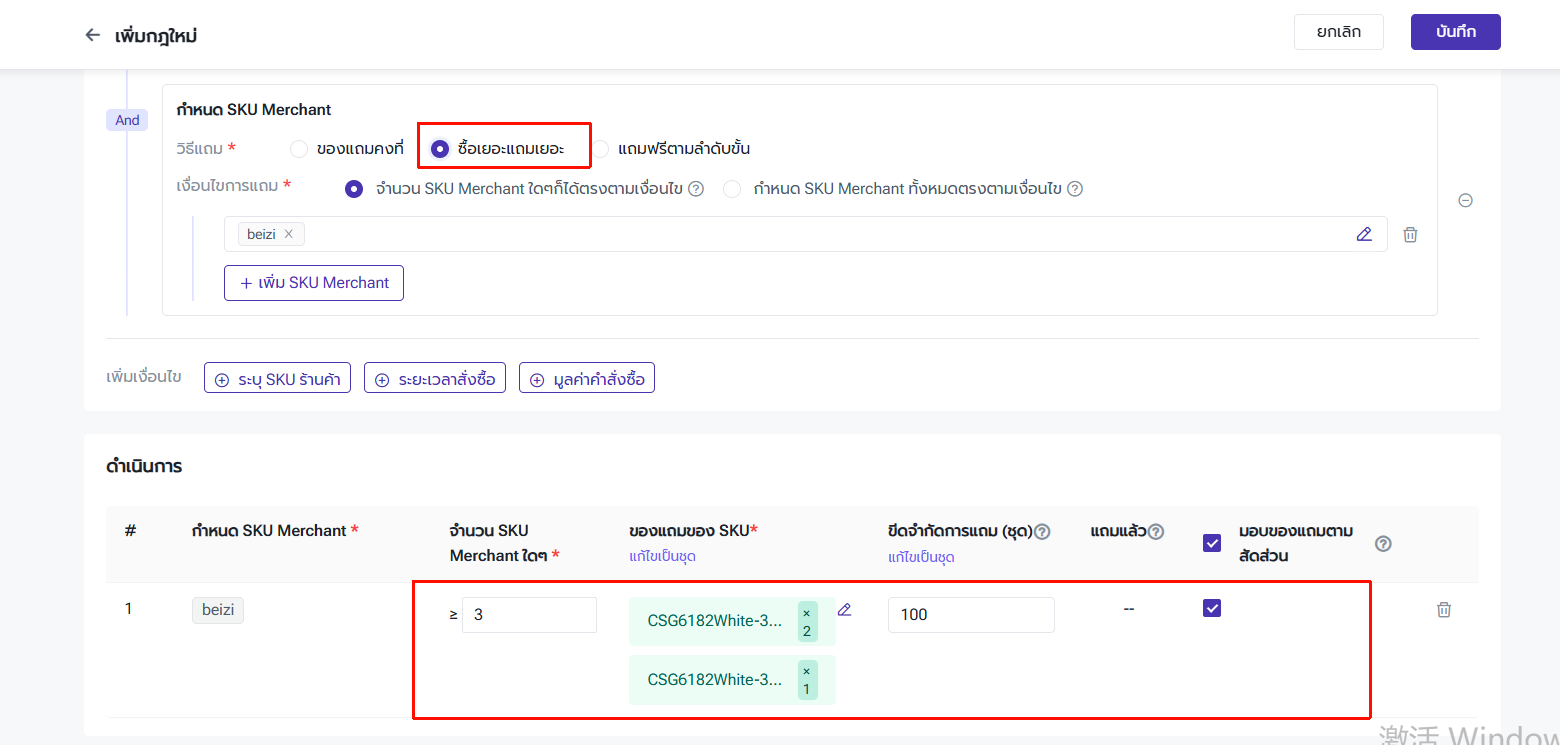
Task: Click the pencil edit icon in beizi SKU field
Action: pyautogui.click(x=1364, y=234)
